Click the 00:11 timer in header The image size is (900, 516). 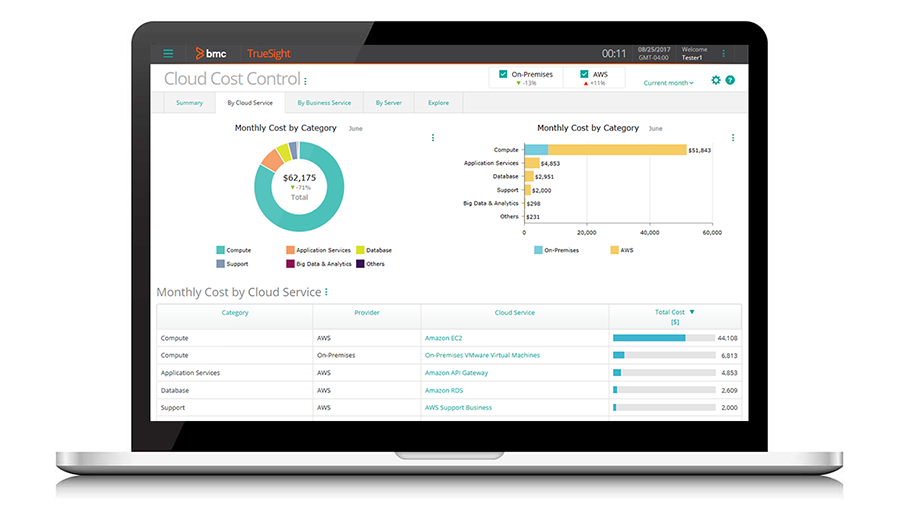click(x=614, y=53)
